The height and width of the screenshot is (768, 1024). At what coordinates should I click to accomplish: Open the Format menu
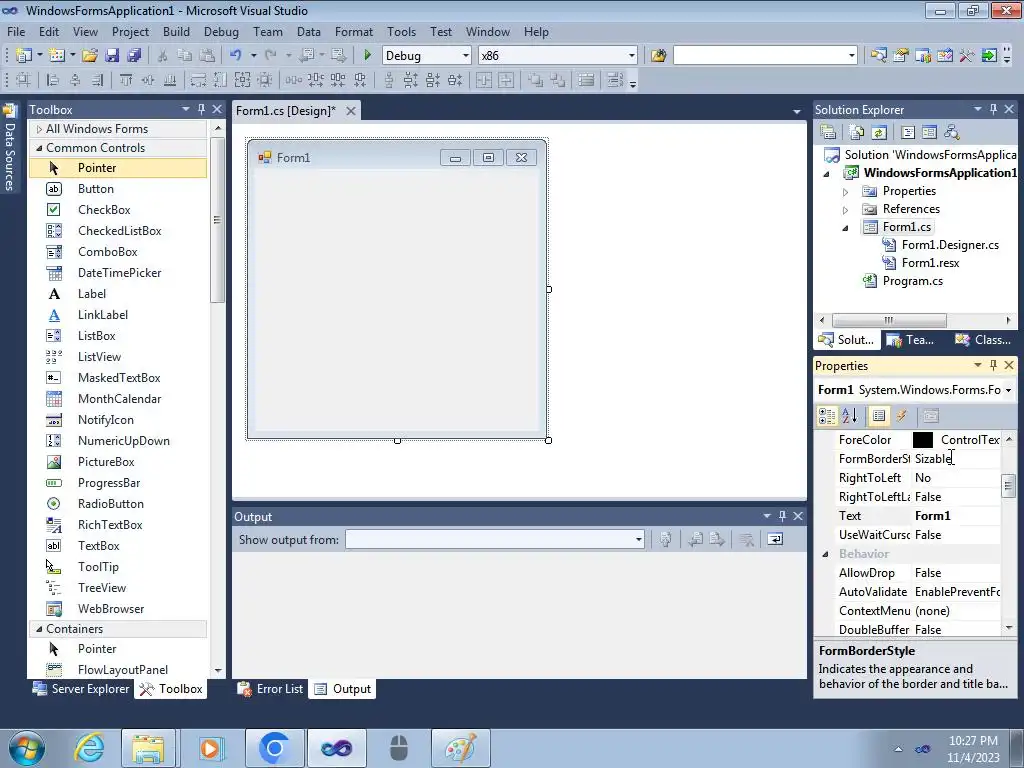click(354, 32)
